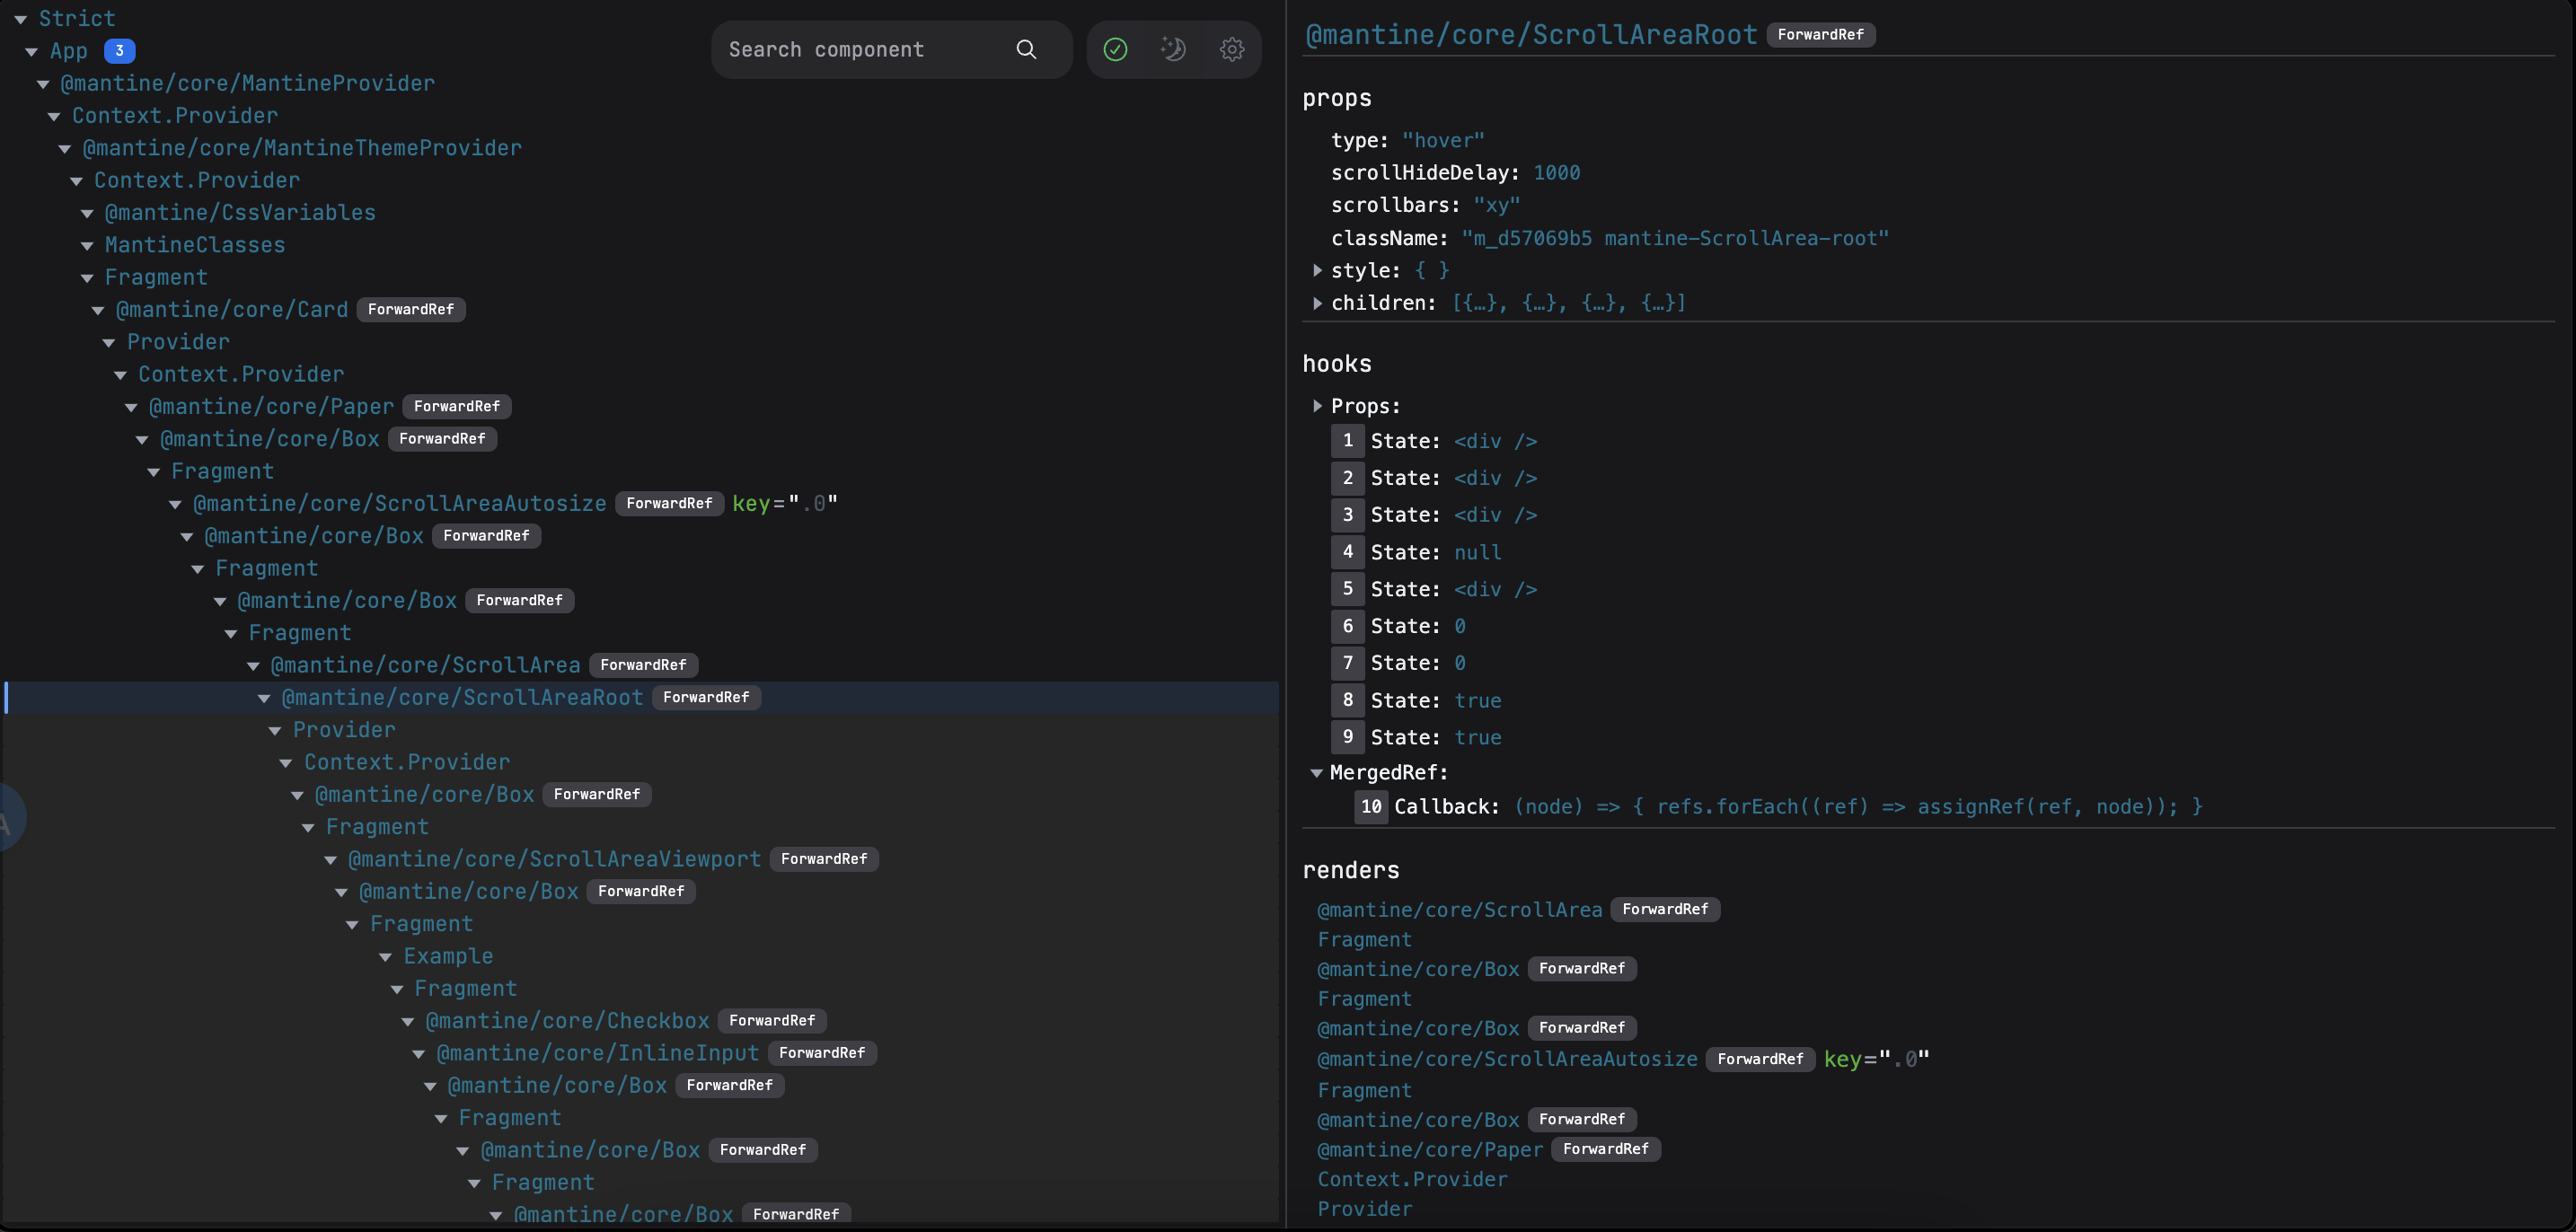Collapse the MergedRef hook entry
The height and width of the screenshot is (1232, 2576).
click(1317, 773)
